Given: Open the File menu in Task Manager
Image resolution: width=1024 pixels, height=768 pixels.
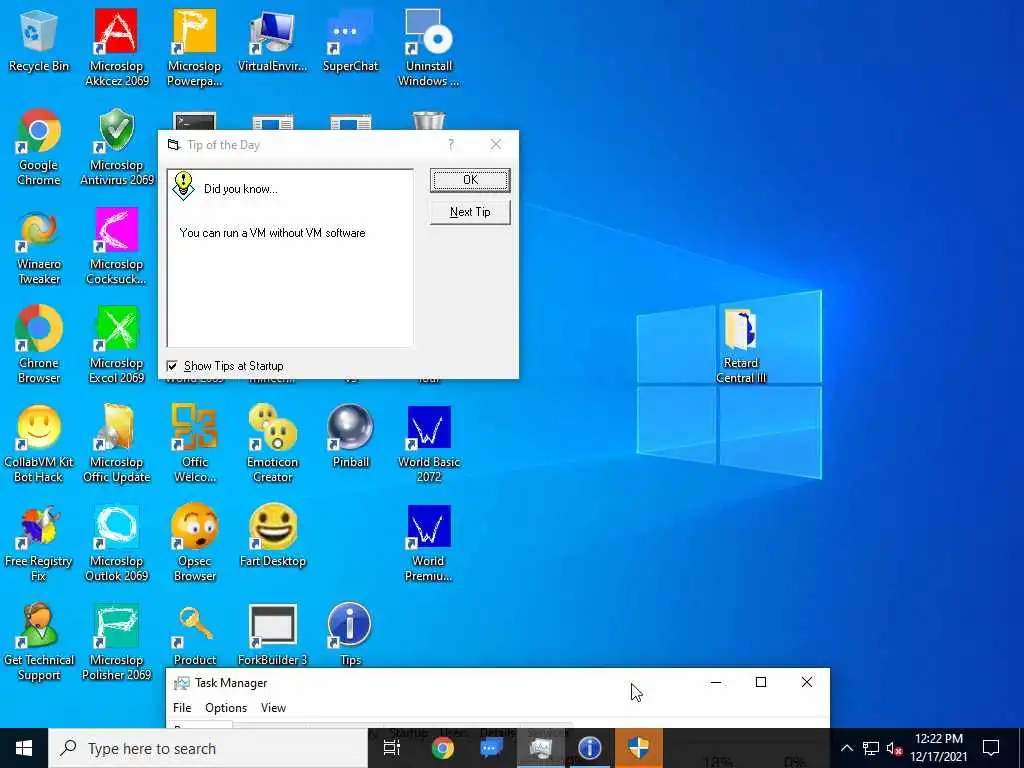Looking at the screenshot, I should 182,708.
